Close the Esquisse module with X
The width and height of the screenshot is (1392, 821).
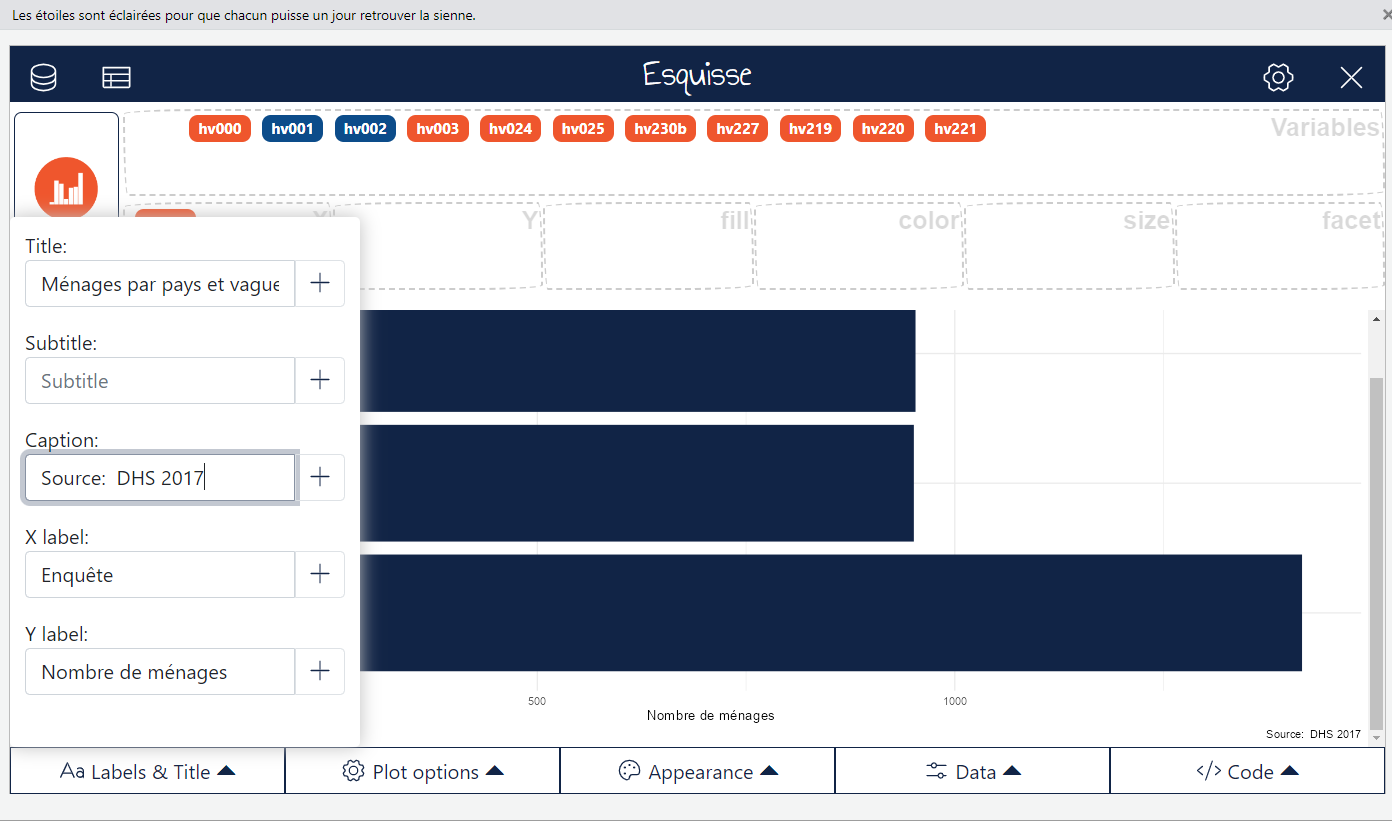pyautogui.click(x=1351, y=77)
